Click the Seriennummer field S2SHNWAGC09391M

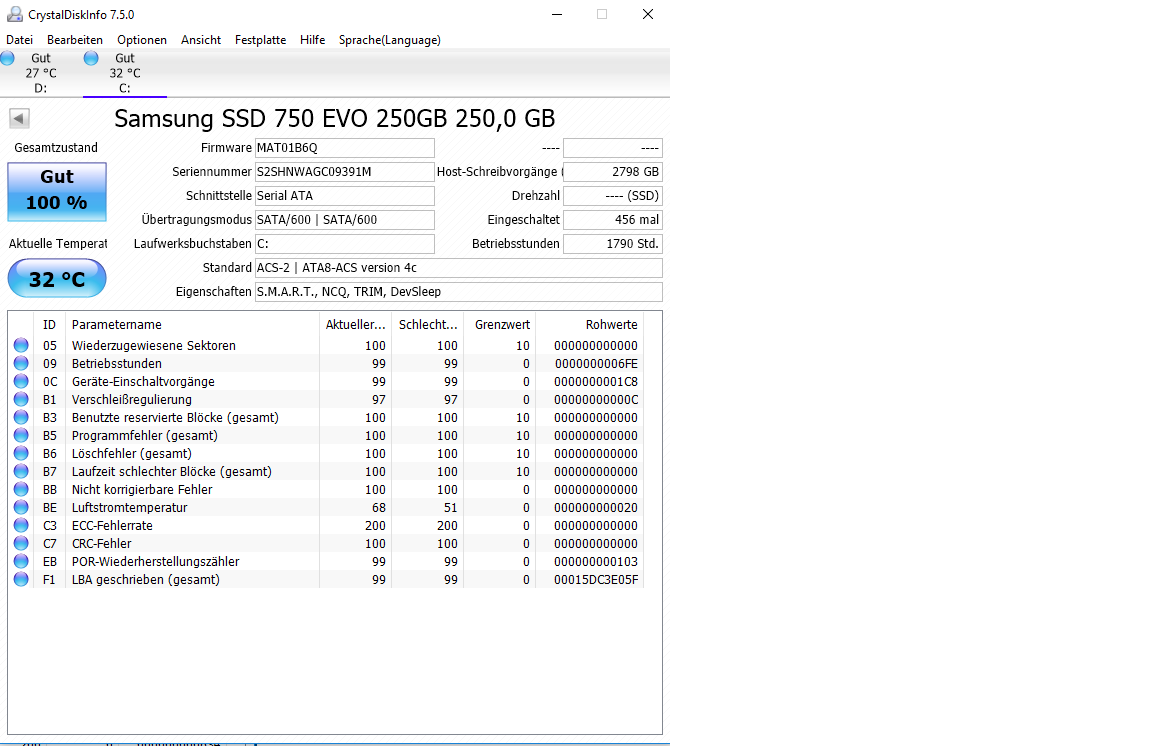pos(345,172)
